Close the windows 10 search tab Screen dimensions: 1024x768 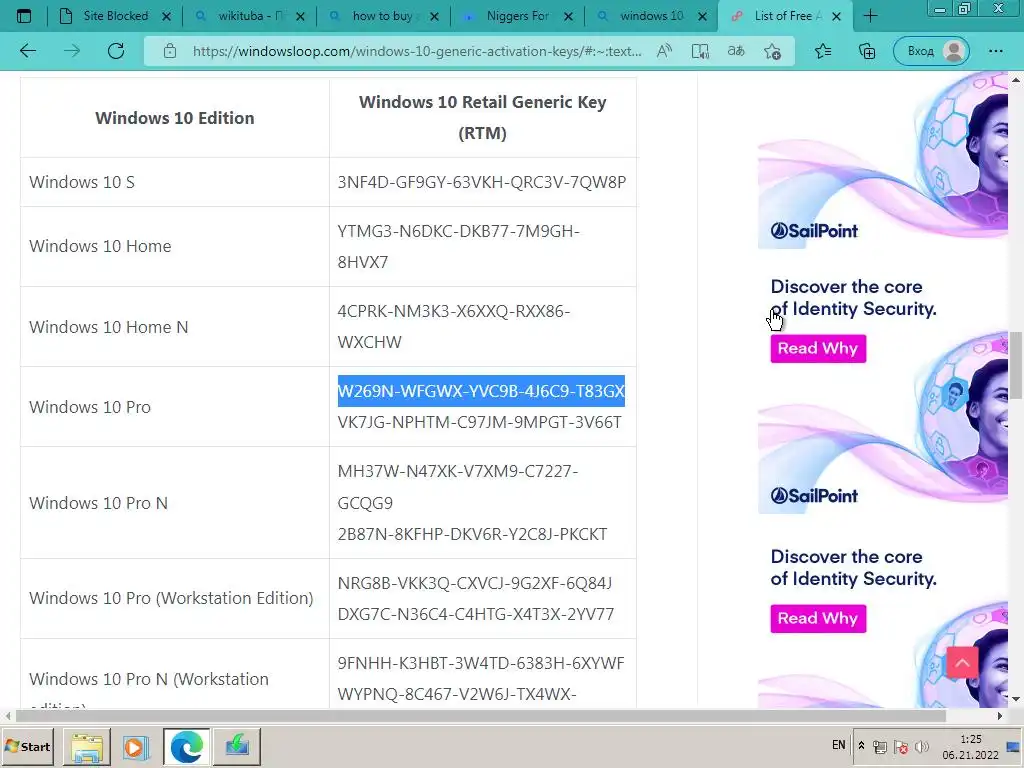tap(702, 16)
